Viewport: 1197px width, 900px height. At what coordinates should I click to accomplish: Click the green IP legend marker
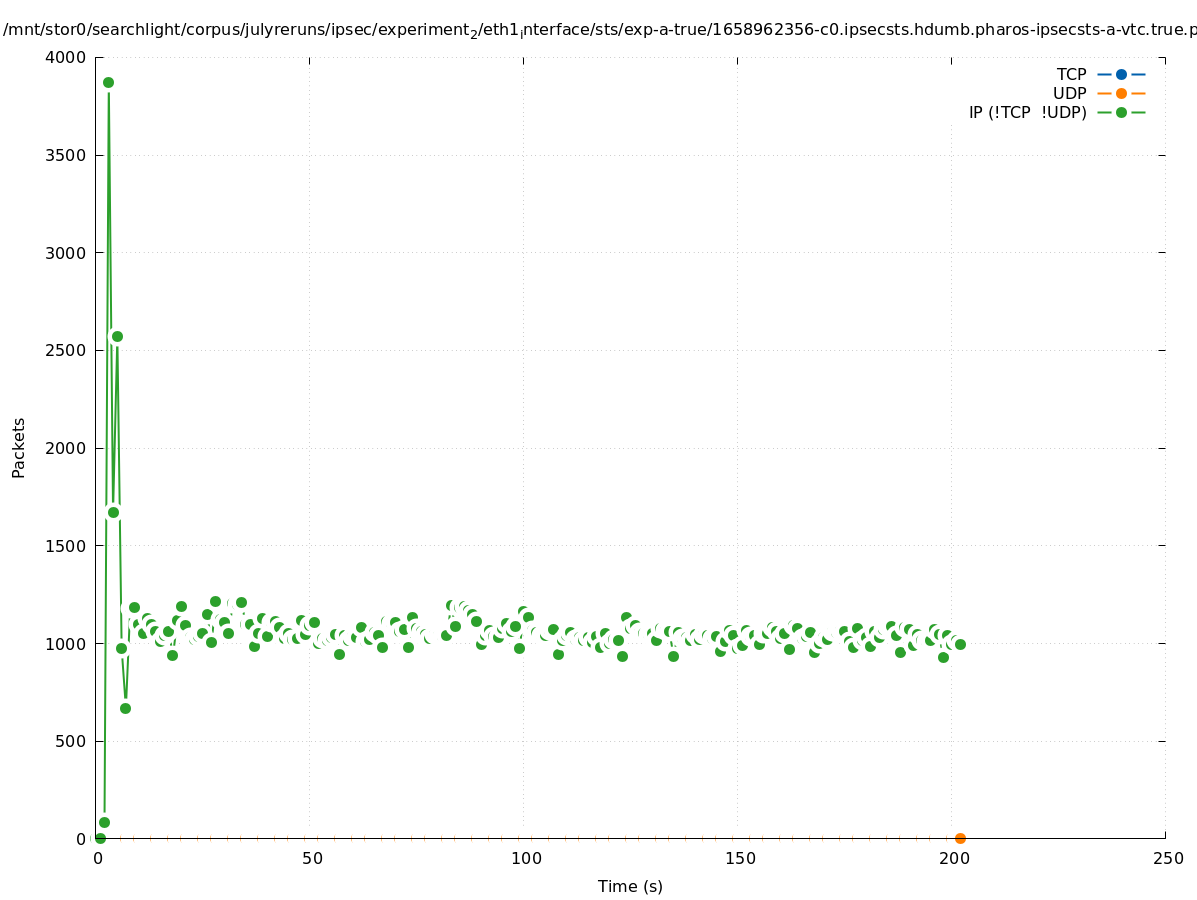[1121, 112]
